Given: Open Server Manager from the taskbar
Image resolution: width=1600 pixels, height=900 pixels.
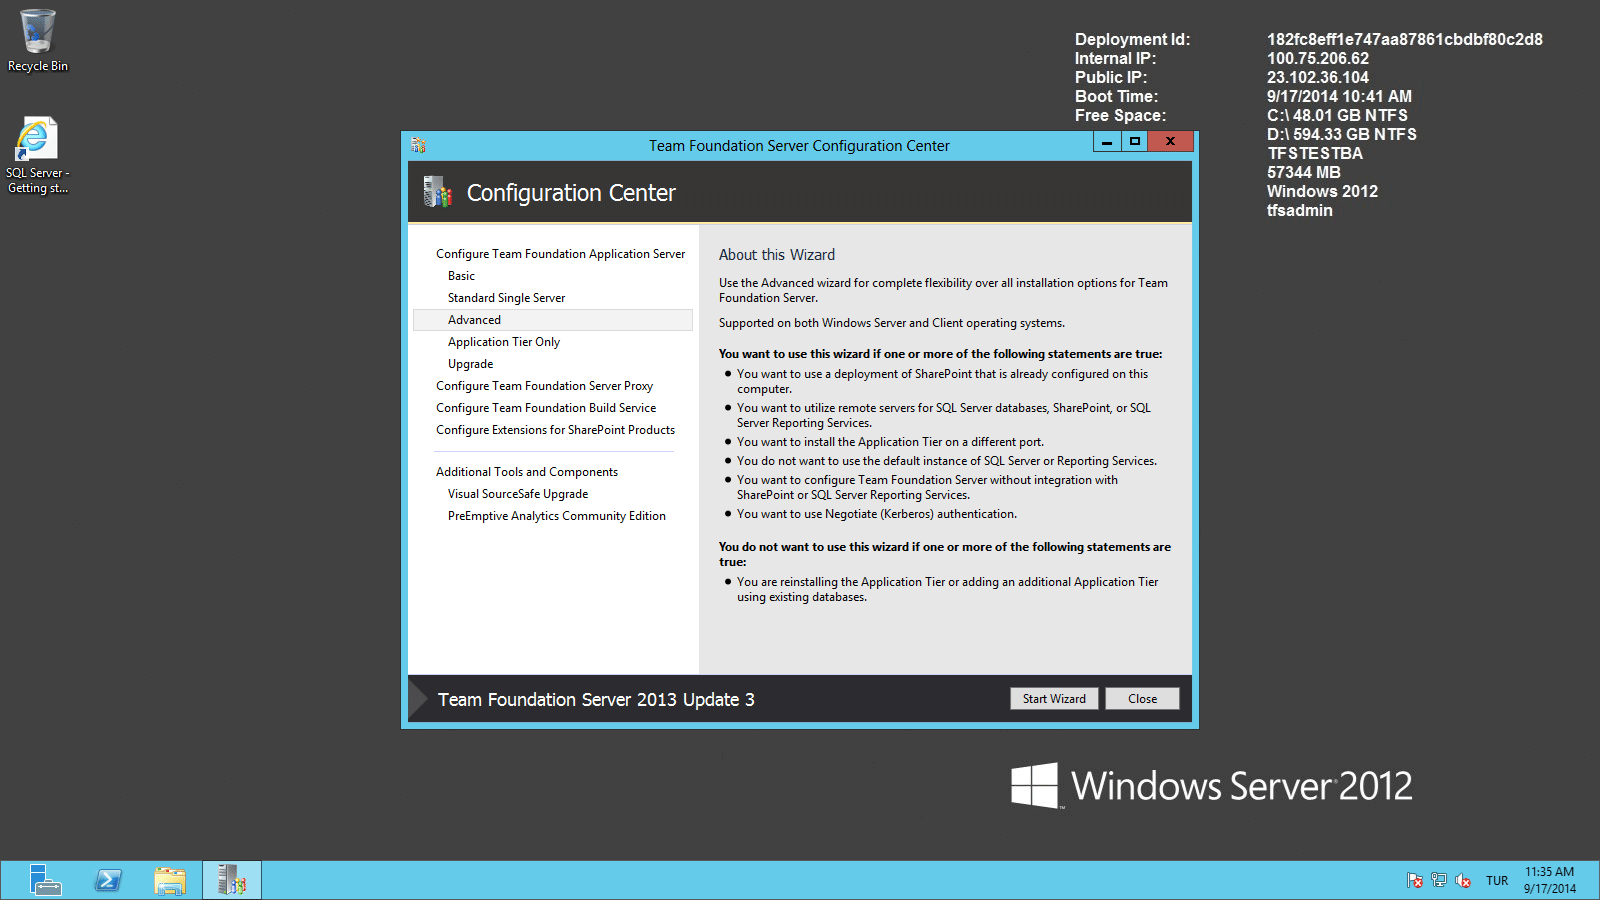Looking at the screenshot, I should click(x=45, y=880).
